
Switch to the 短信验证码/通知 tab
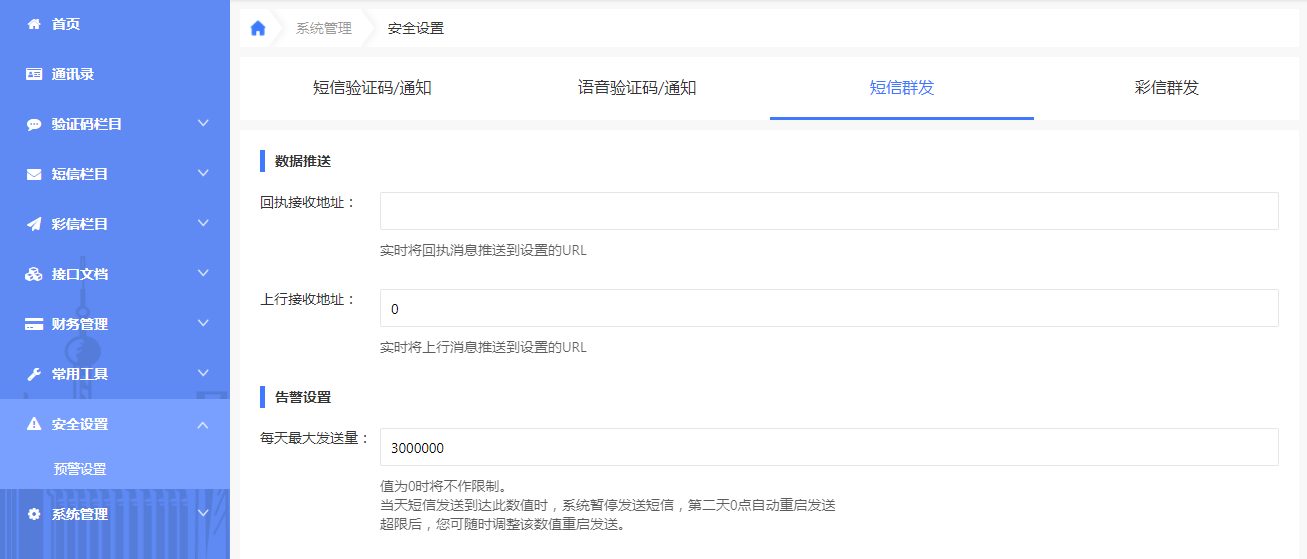pyautogui.click(x=372, y=88)
